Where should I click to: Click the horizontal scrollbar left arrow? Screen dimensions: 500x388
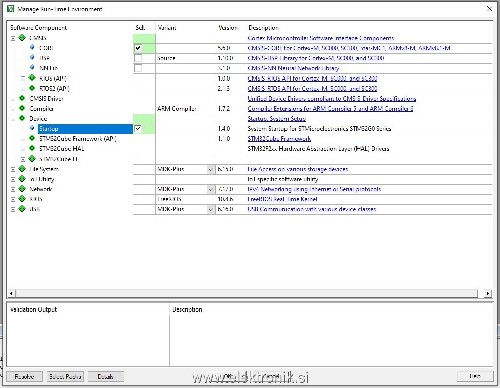(x=11, y=293)
